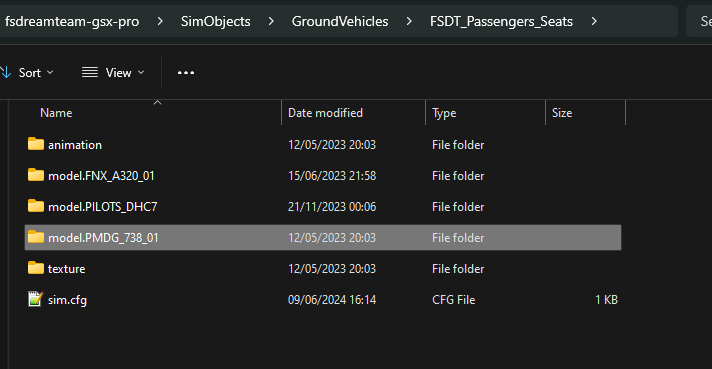Click the search box beside address bar
Screen dimensions: 712x369
pos(699,21)
